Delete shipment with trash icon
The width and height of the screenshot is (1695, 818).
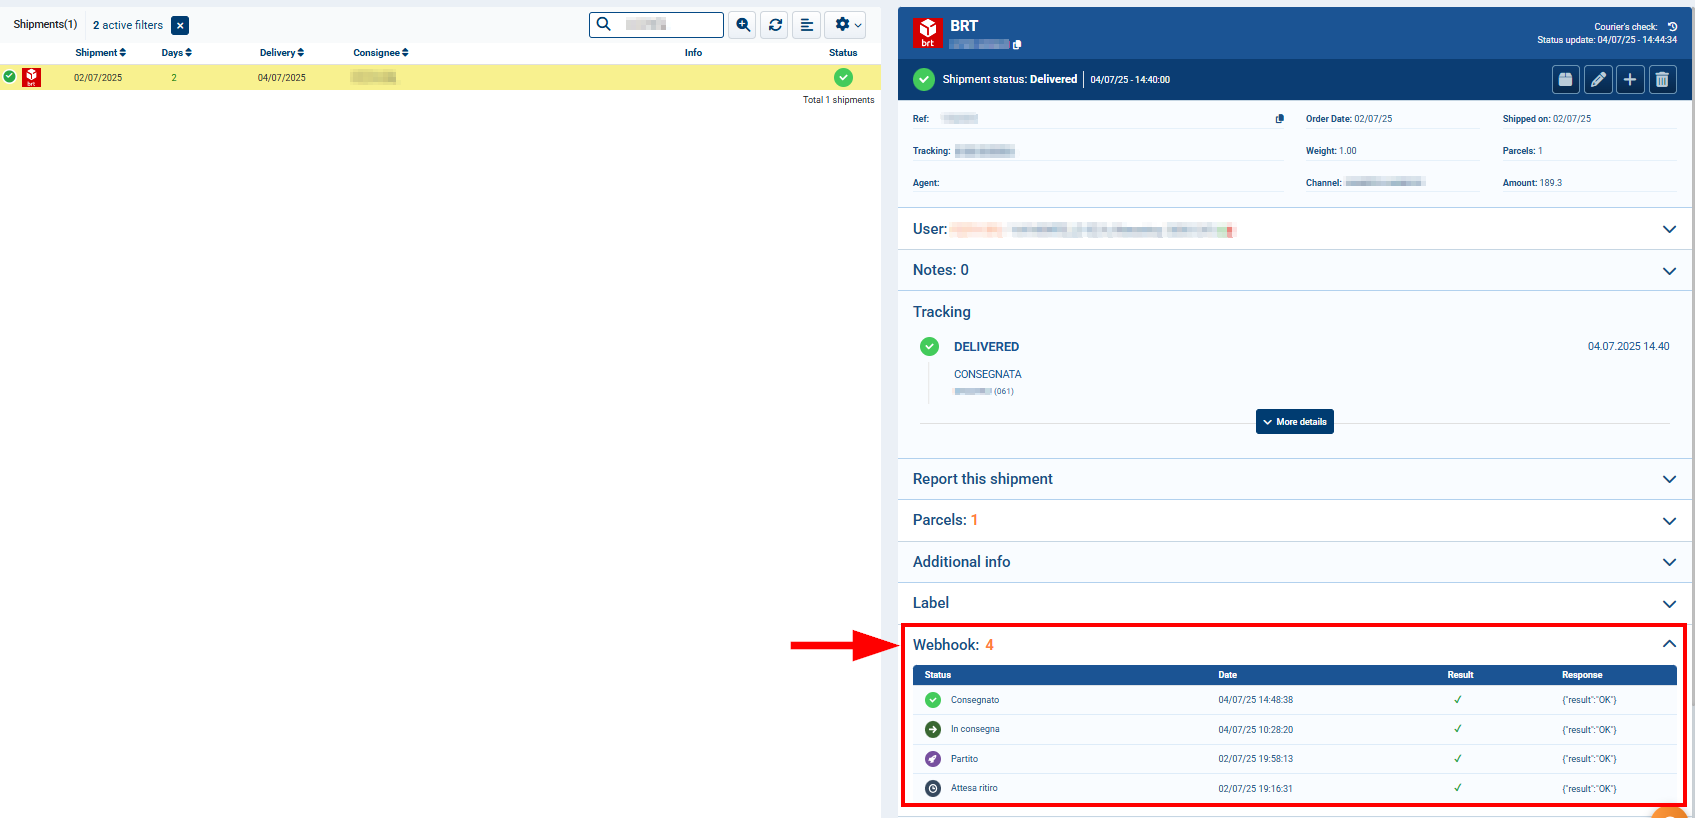click(1662, 80)
